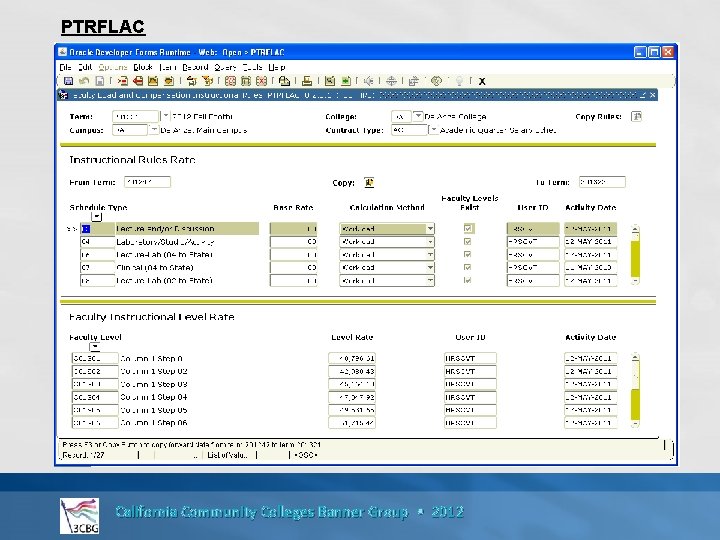This screenshot has width=720, height=540.
Task: Click the Print toolbar icon
Action: pyautogui.click(x=307, y=81)
